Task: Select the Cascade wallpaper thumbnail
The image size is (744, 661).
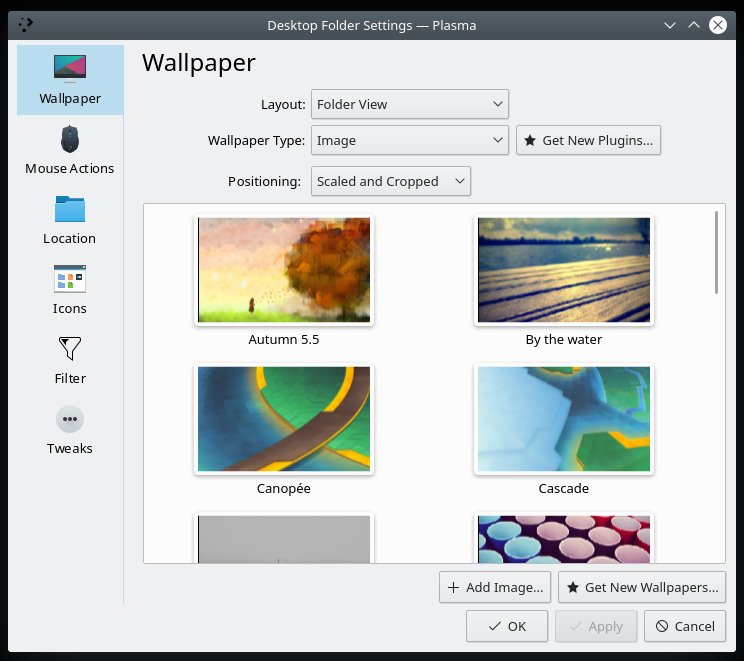Action: click(x=564, y=419)
